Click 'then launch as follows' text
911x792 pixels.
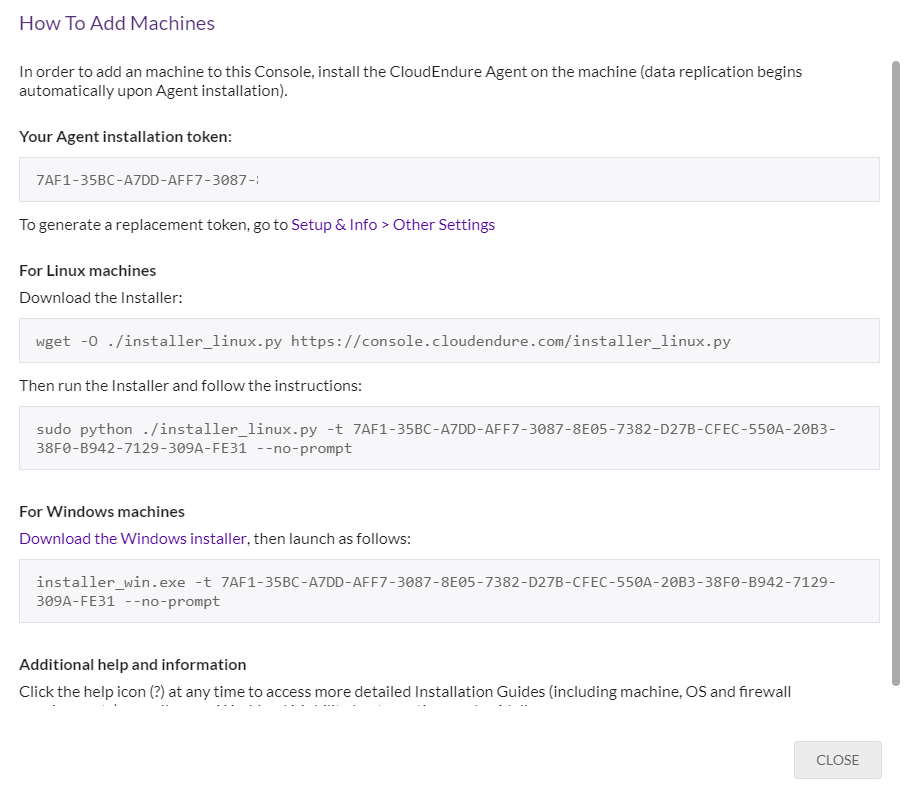(332, 539)
